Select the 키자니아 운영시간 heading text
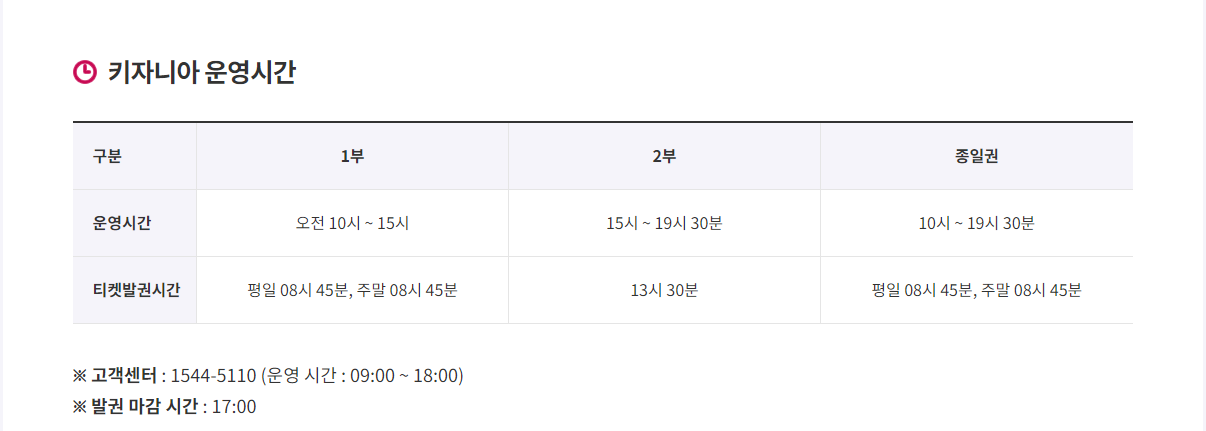 point(201,72)
